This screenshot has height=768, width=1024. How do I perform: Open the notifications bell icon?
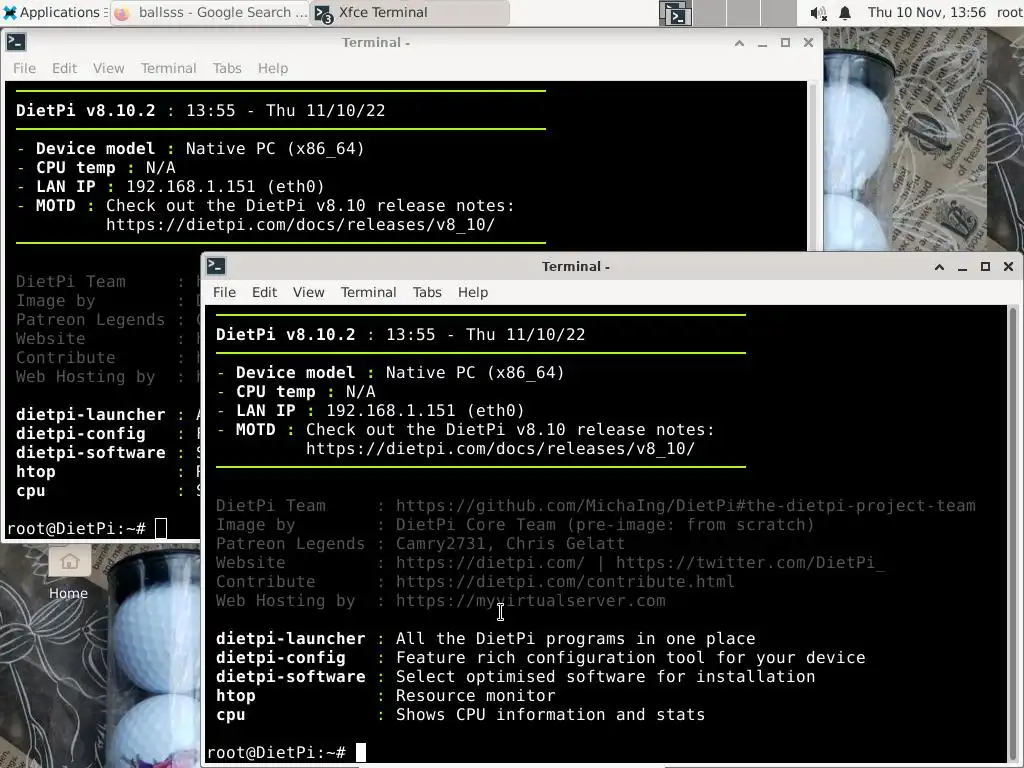845,13
